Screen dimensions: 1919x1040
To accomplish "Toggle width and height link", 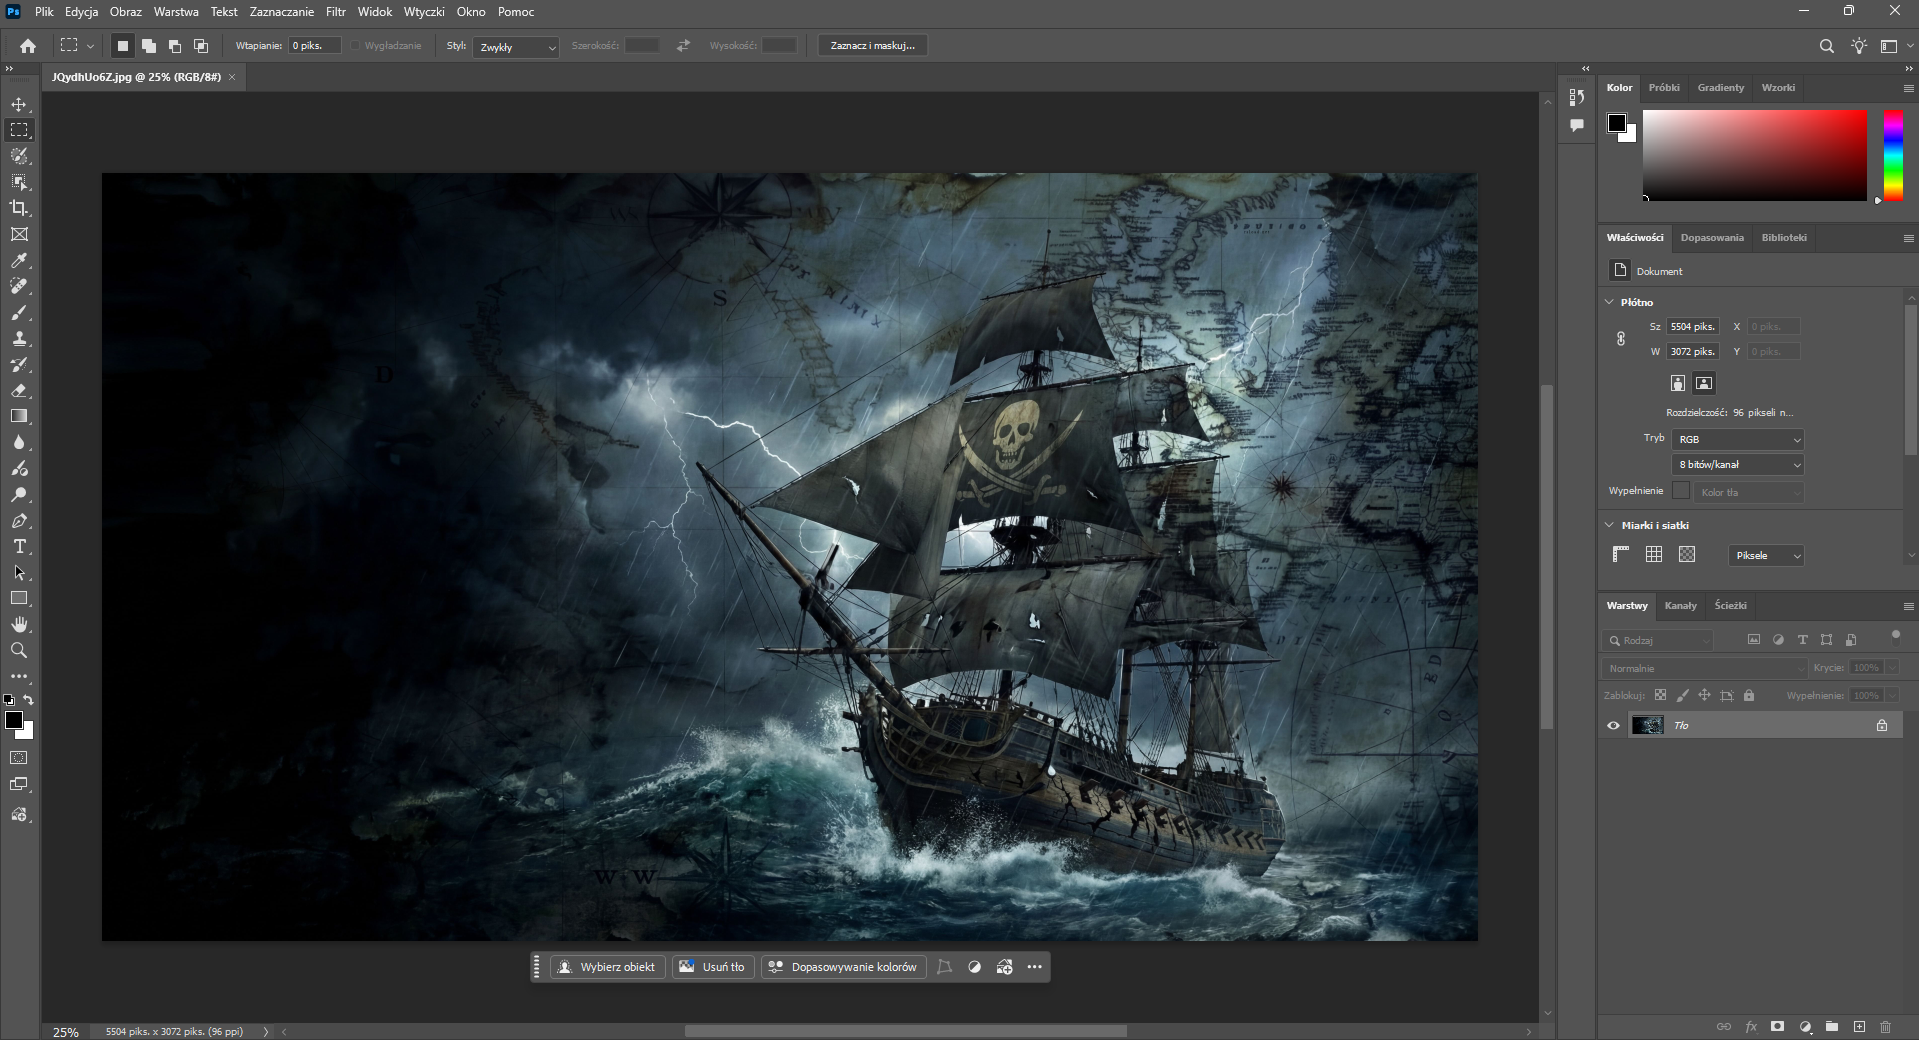I will tap(1621, 339).
